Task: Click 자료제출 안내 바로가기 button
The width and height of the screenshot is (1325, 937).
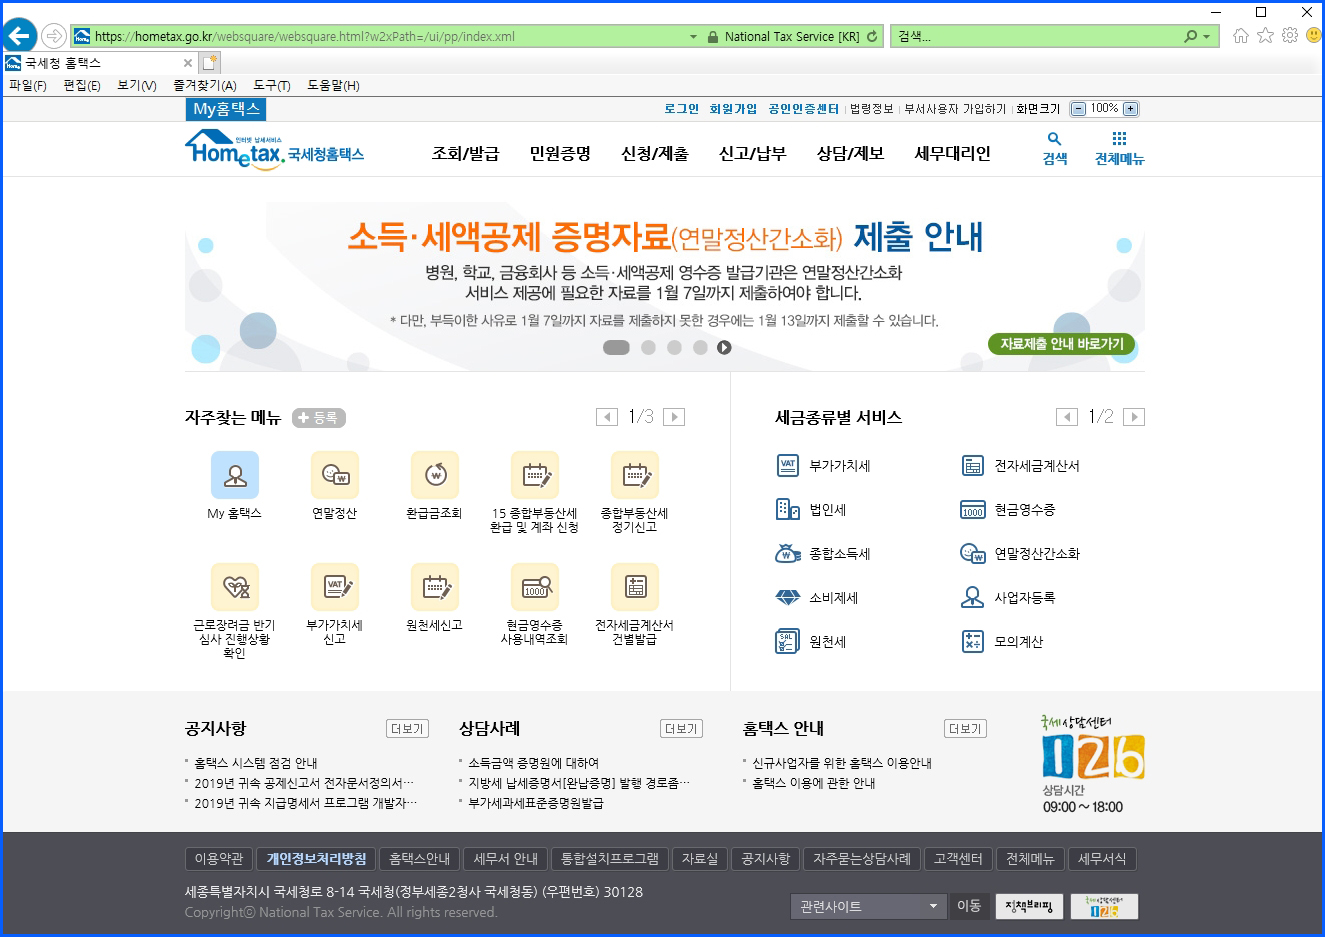Action: [x=1061, y=344]
